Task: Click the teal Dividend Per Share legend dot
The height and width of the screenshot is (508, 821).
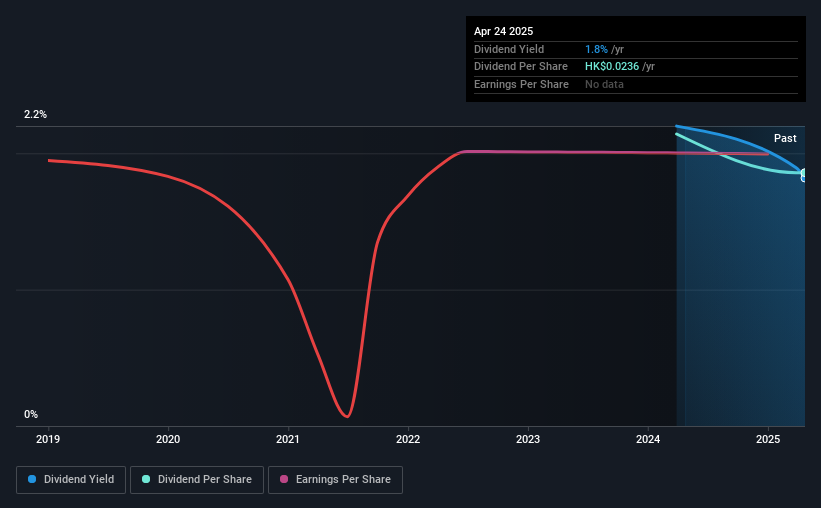Action: pyautogui.click(x=146, y=479)
